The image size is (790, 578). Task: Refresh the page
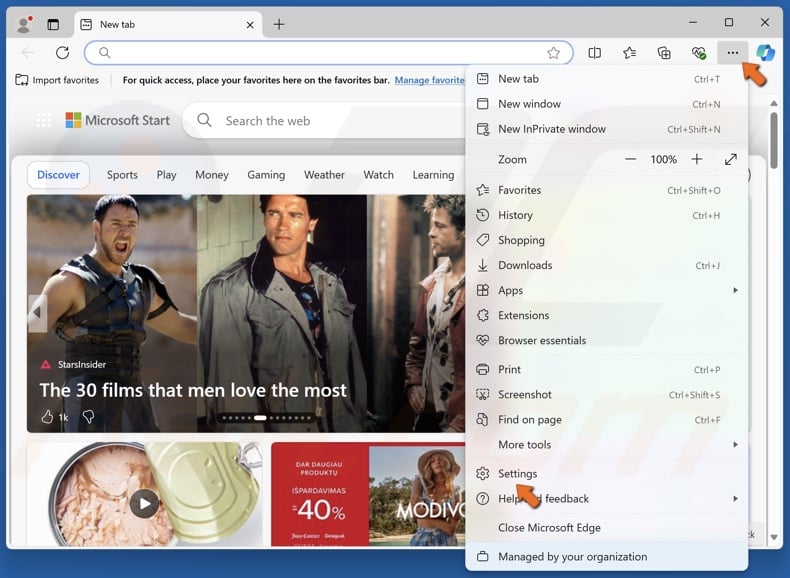click(62, 52)
